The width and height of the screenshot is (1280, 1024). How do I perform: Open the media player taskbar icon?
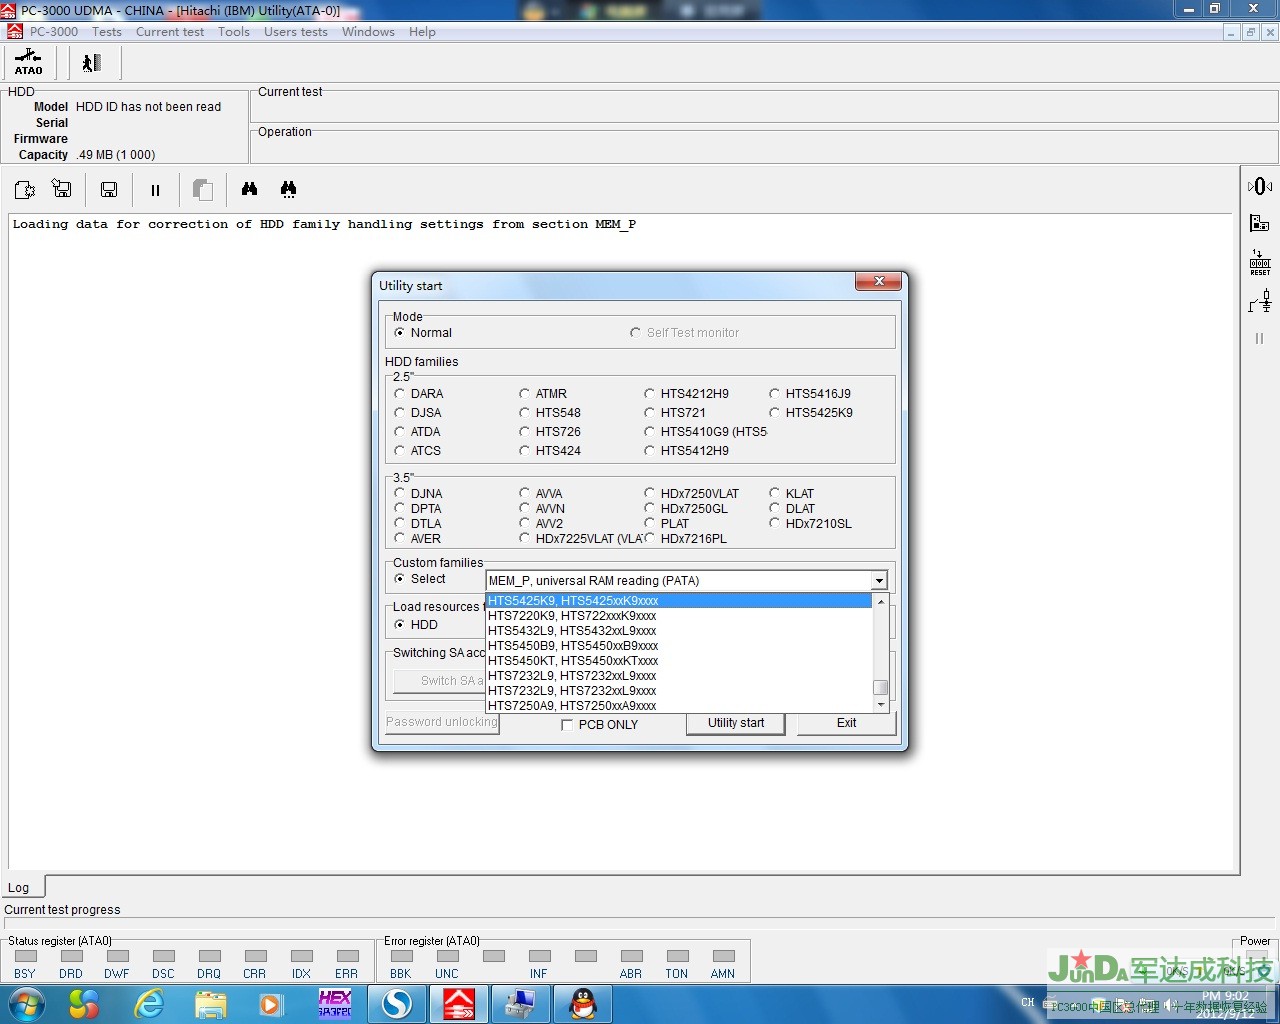tap(271, 1004)
